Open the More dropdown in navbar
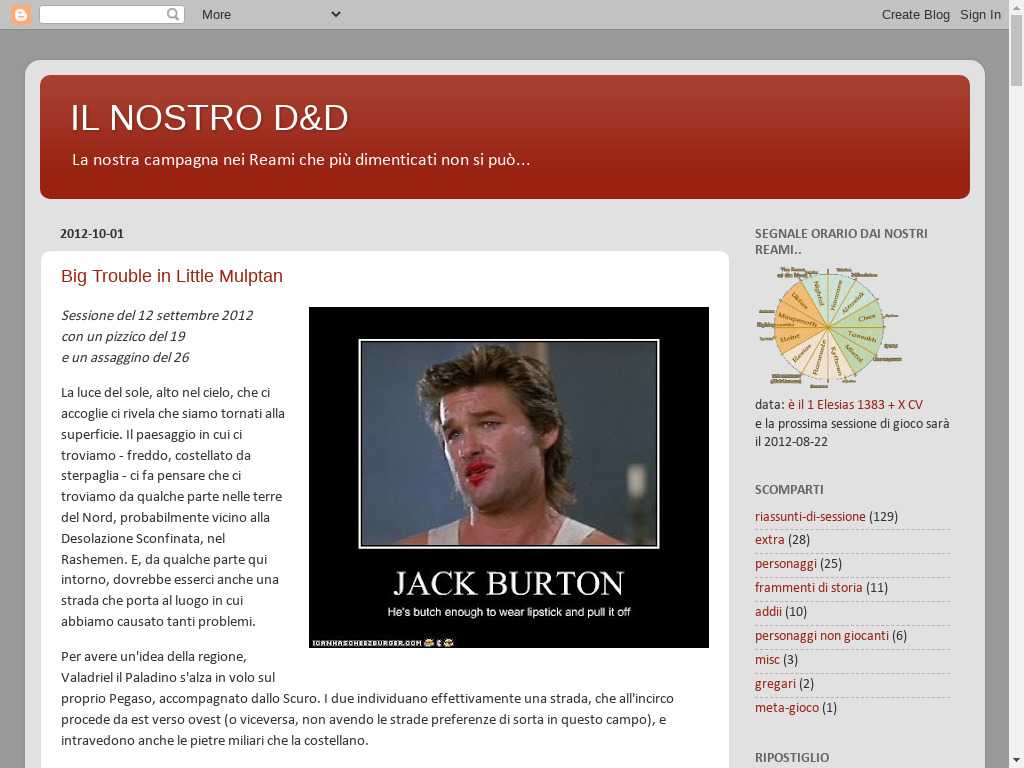Screen dimensions: 1024x768 pos(270,14)
